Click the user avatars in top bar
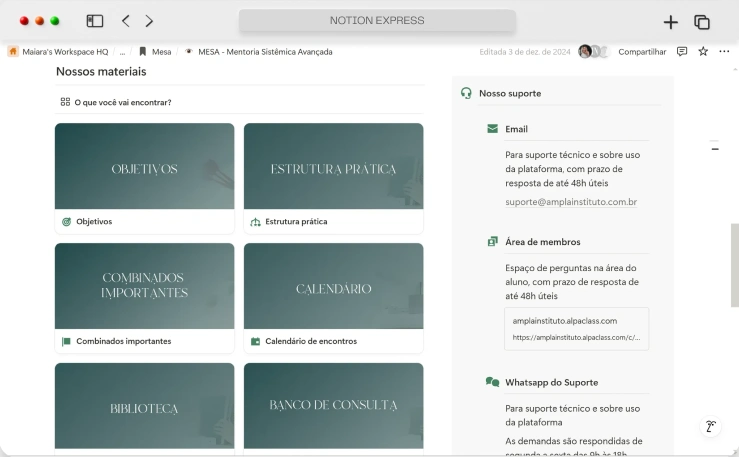This screenshot has width=739, height=457. click(594, 51)
